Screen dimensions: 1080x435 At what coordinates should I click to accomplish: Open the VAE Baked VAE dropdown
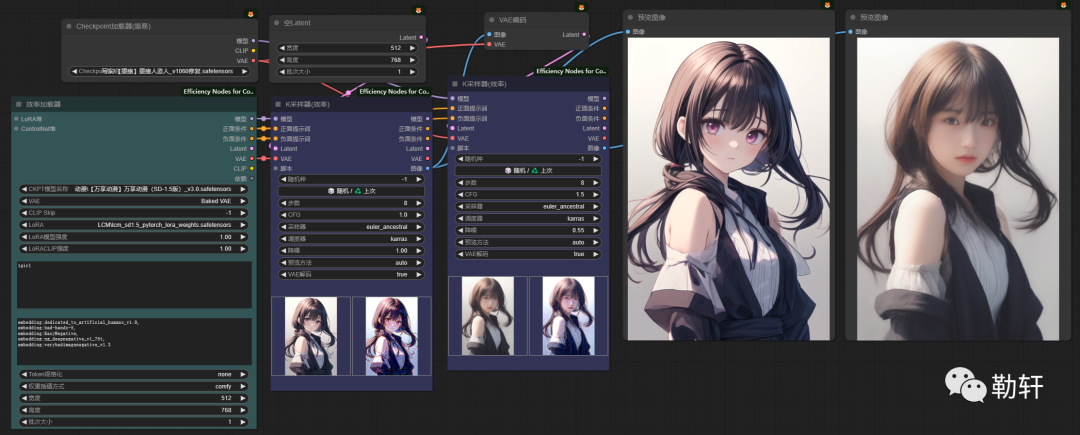click(134, 201)
